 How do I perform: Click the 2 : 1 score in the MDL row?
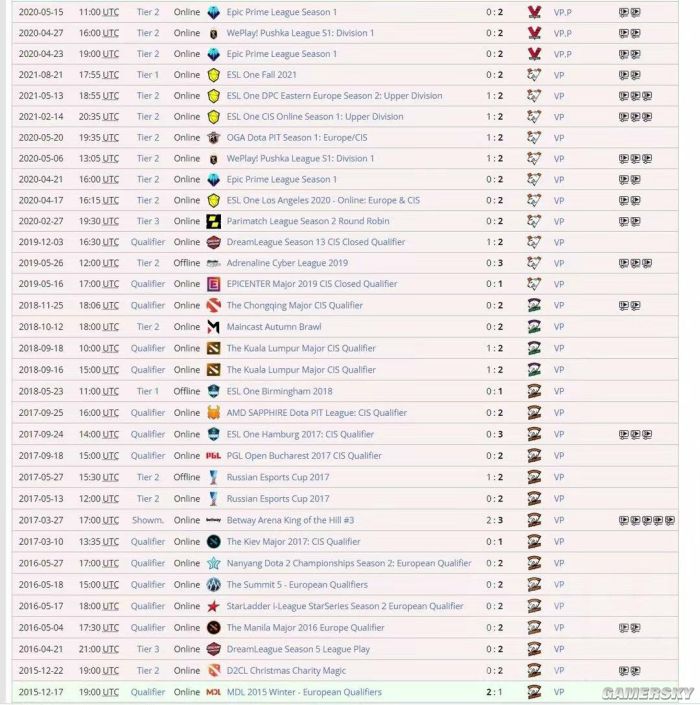tap(495, 692)
